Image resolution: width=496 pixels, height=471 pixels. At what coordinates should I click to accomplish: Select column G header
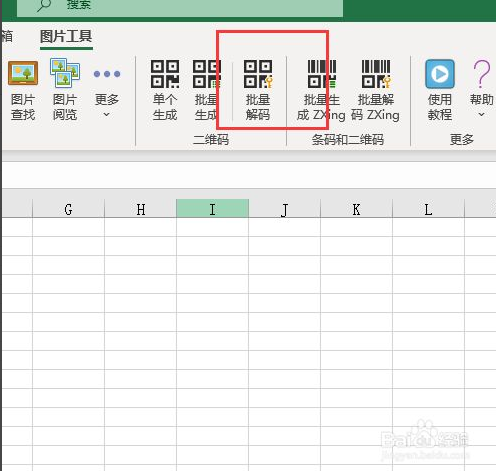[68, 209]
